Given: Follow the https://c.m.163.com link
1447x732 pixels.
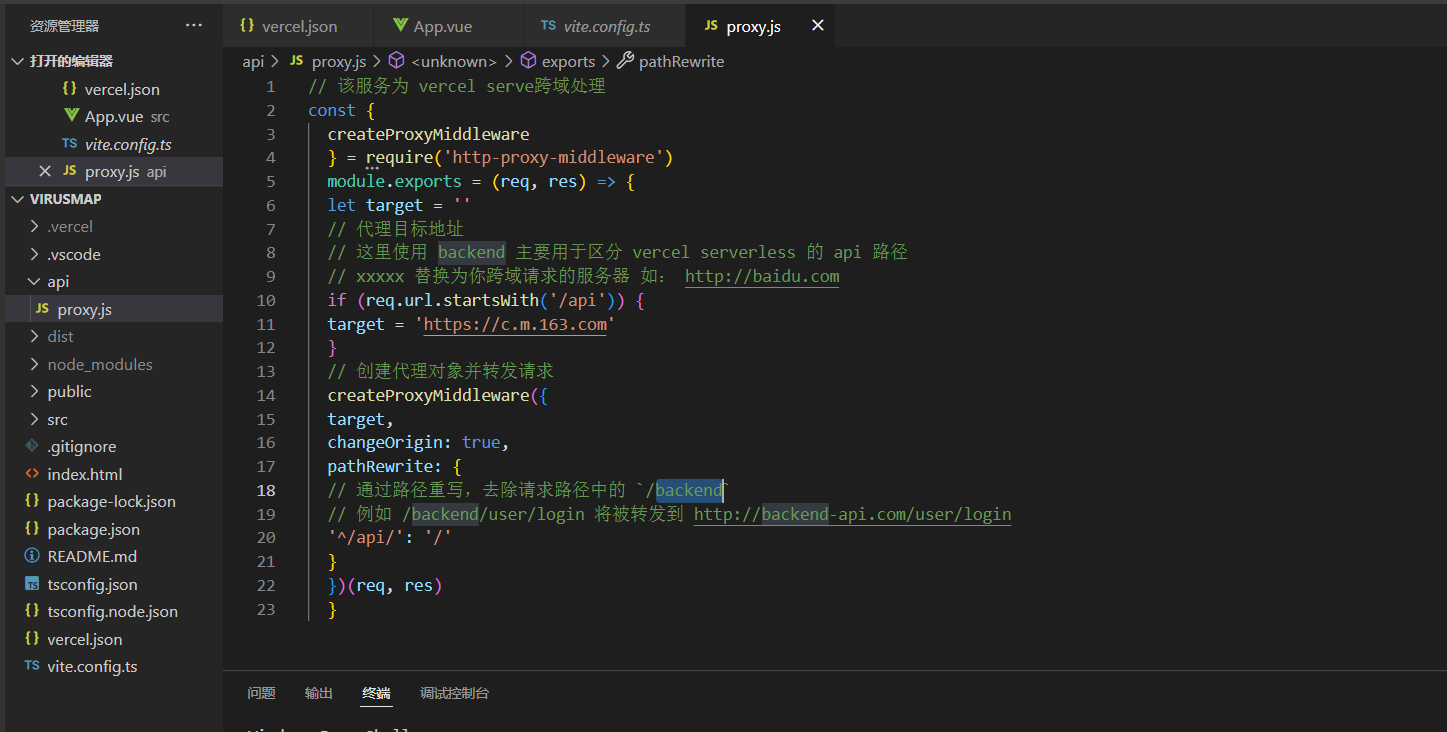Looking at the screenshot, I should coord(515,325).
